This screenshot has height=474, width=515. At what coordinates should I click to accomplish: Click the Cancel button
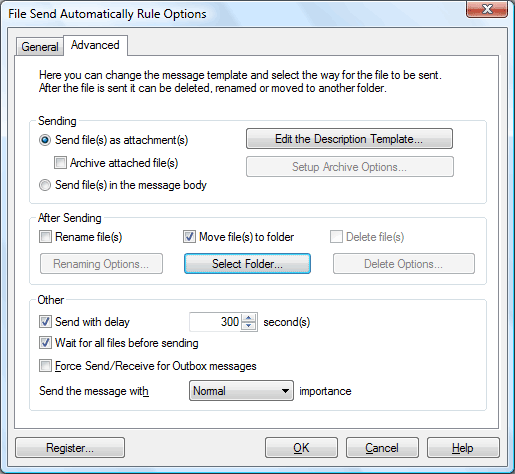(x=382, y=448)
